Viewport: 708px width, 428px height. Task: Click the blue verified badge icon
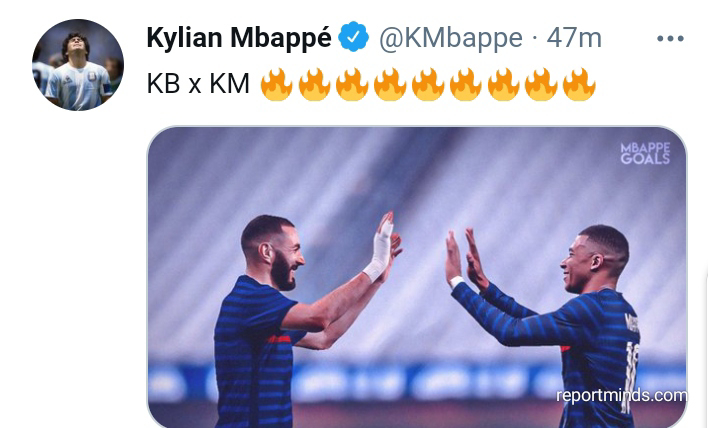click(354, 37)
